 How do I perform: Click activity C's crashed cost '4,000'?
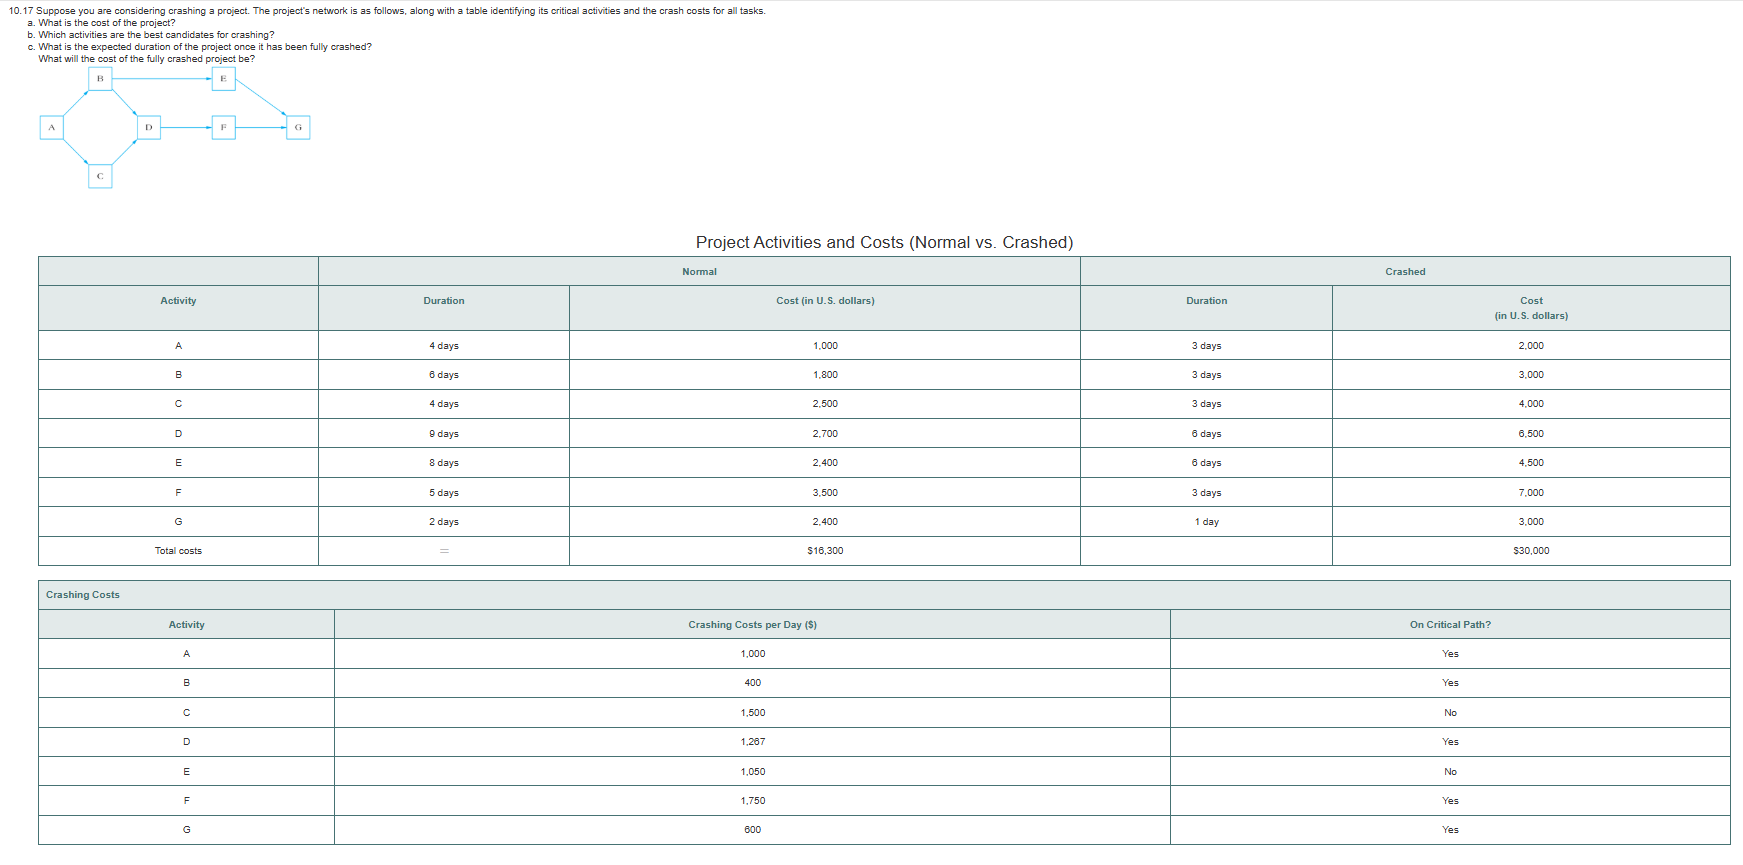(x=1531, y=404)
